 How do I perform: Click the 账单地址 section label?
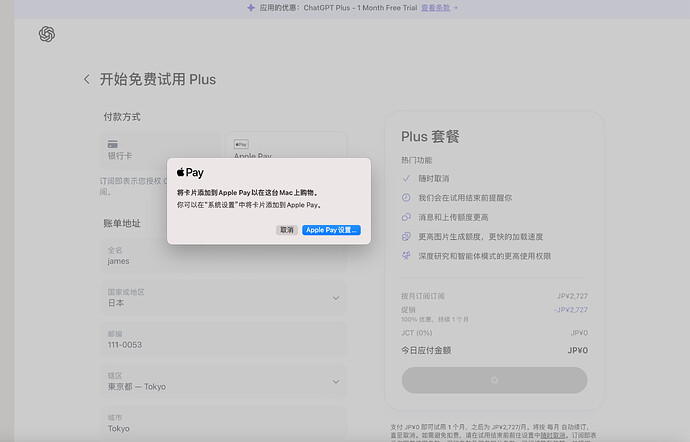[x=122, y=223]
